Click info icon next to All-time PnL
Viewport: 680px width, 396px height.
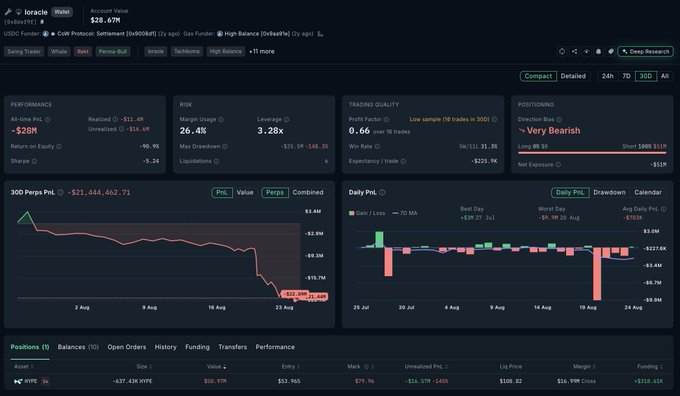(x=47, y=119)
